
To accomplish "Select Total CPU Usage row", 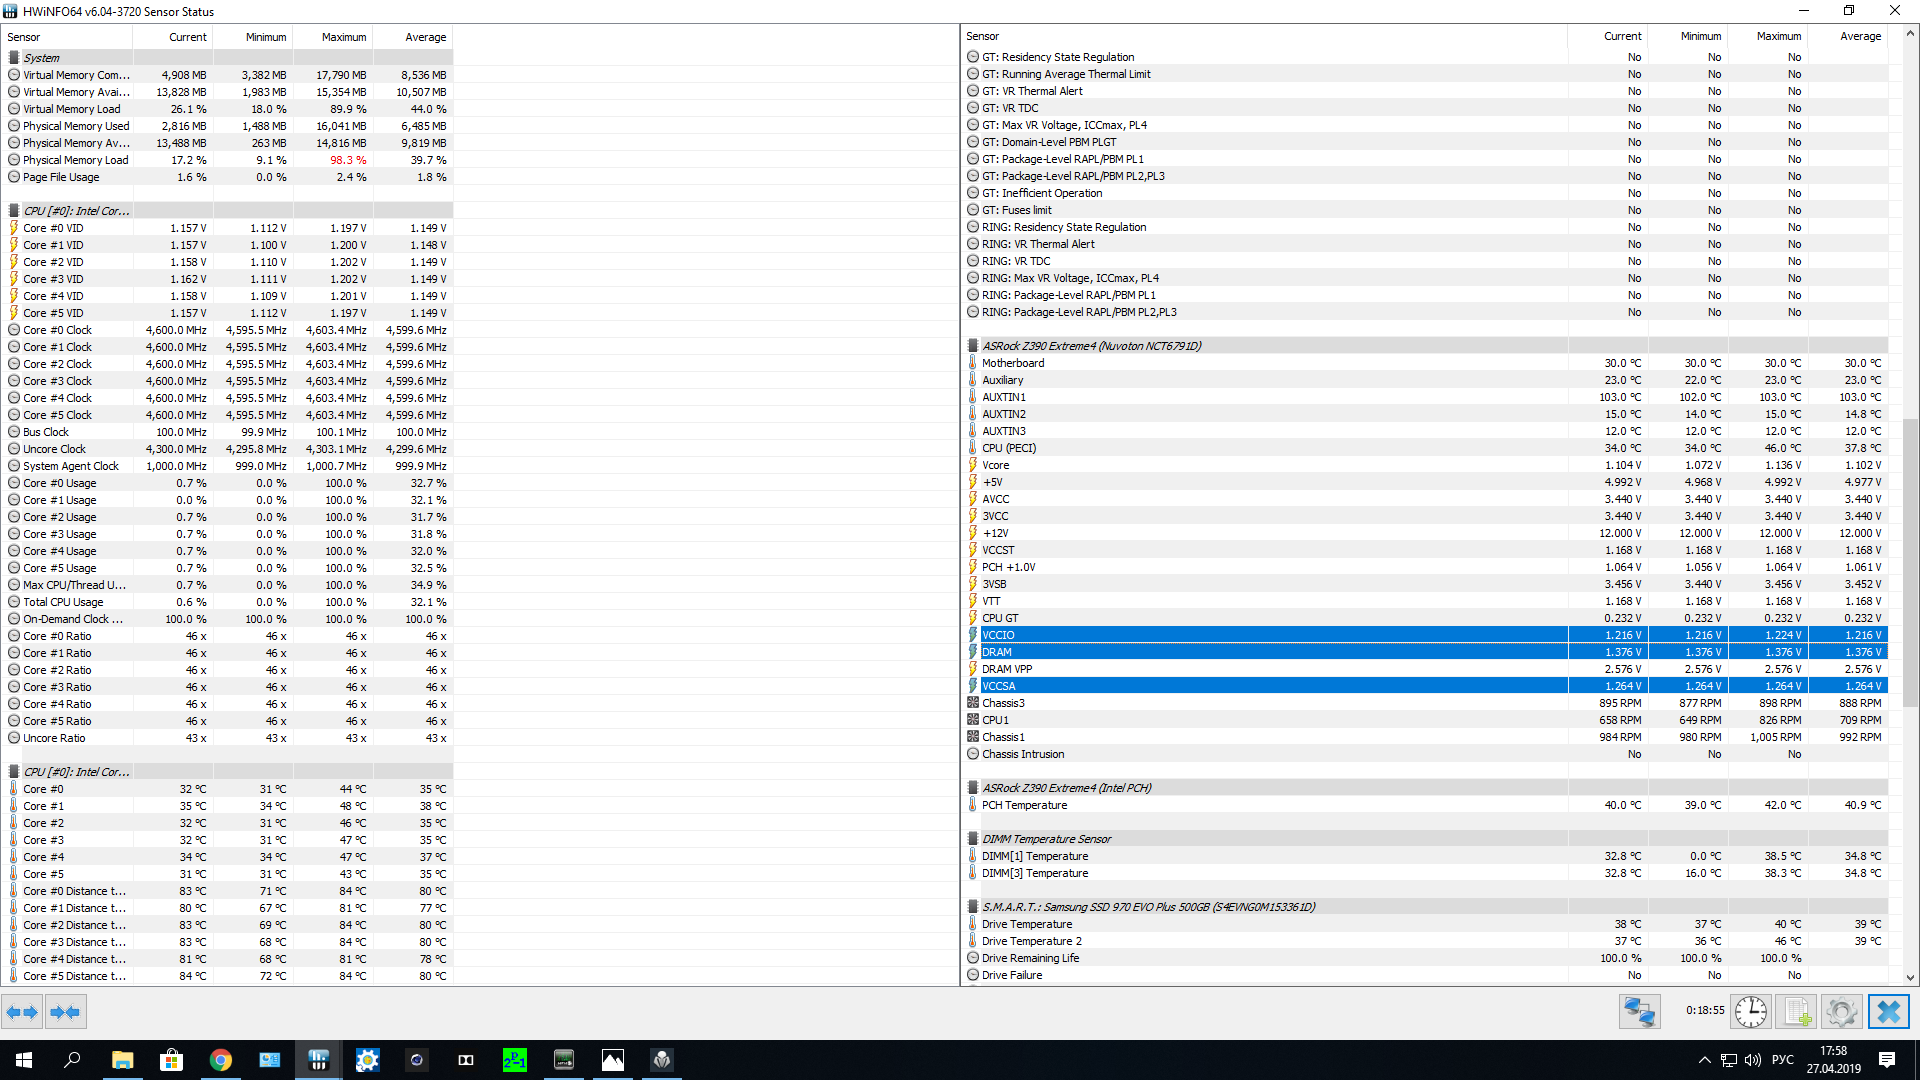I will [x=63, y=602].
